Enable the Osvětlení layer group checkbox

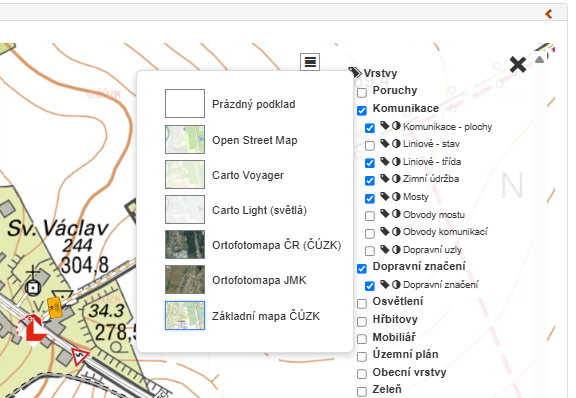pos(362,303)
